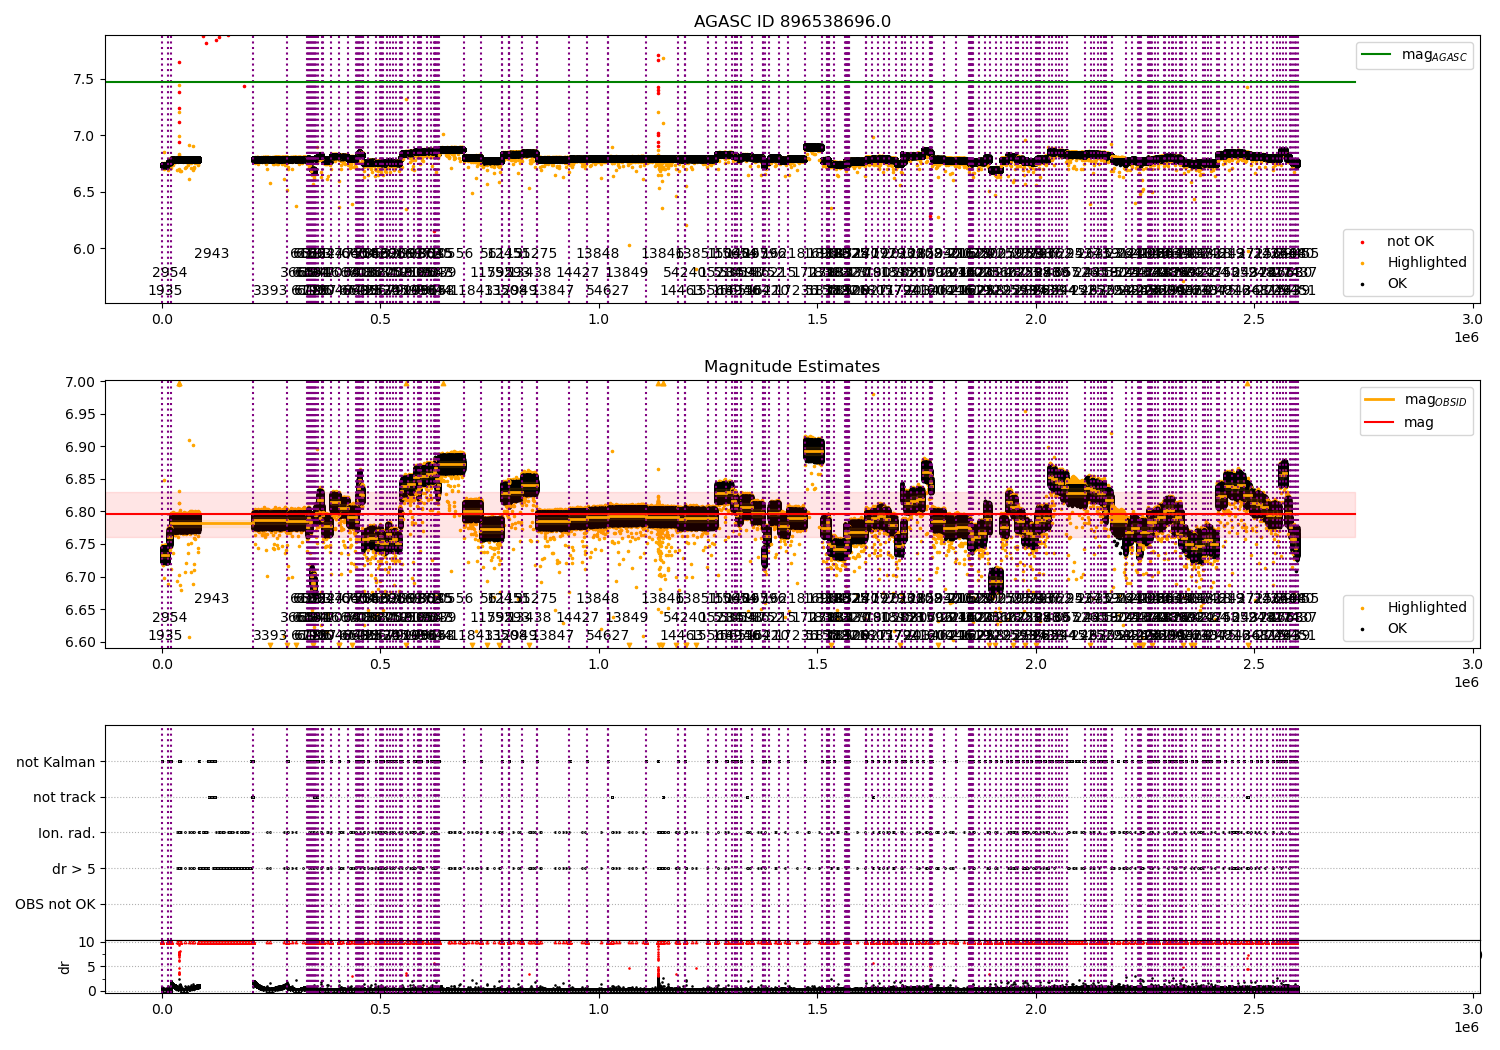Click x-axis tick 0.5 in Magnitude Estimates plot
The image size is (1500, 1050).
coord(380,665)
